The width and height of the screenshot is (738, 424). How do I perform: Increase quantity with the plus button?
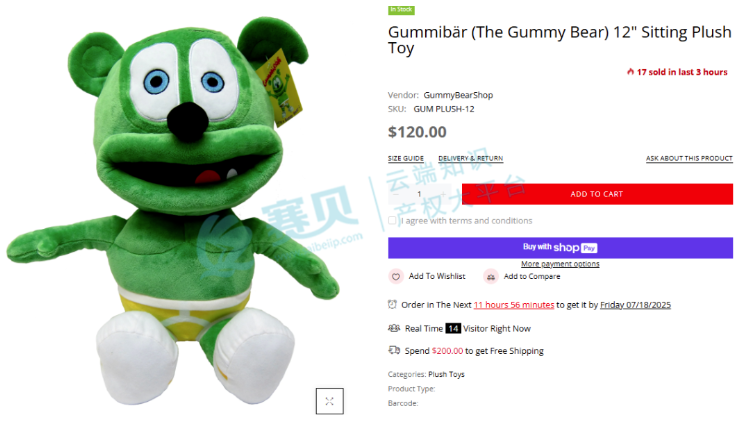tap(443, 194)
